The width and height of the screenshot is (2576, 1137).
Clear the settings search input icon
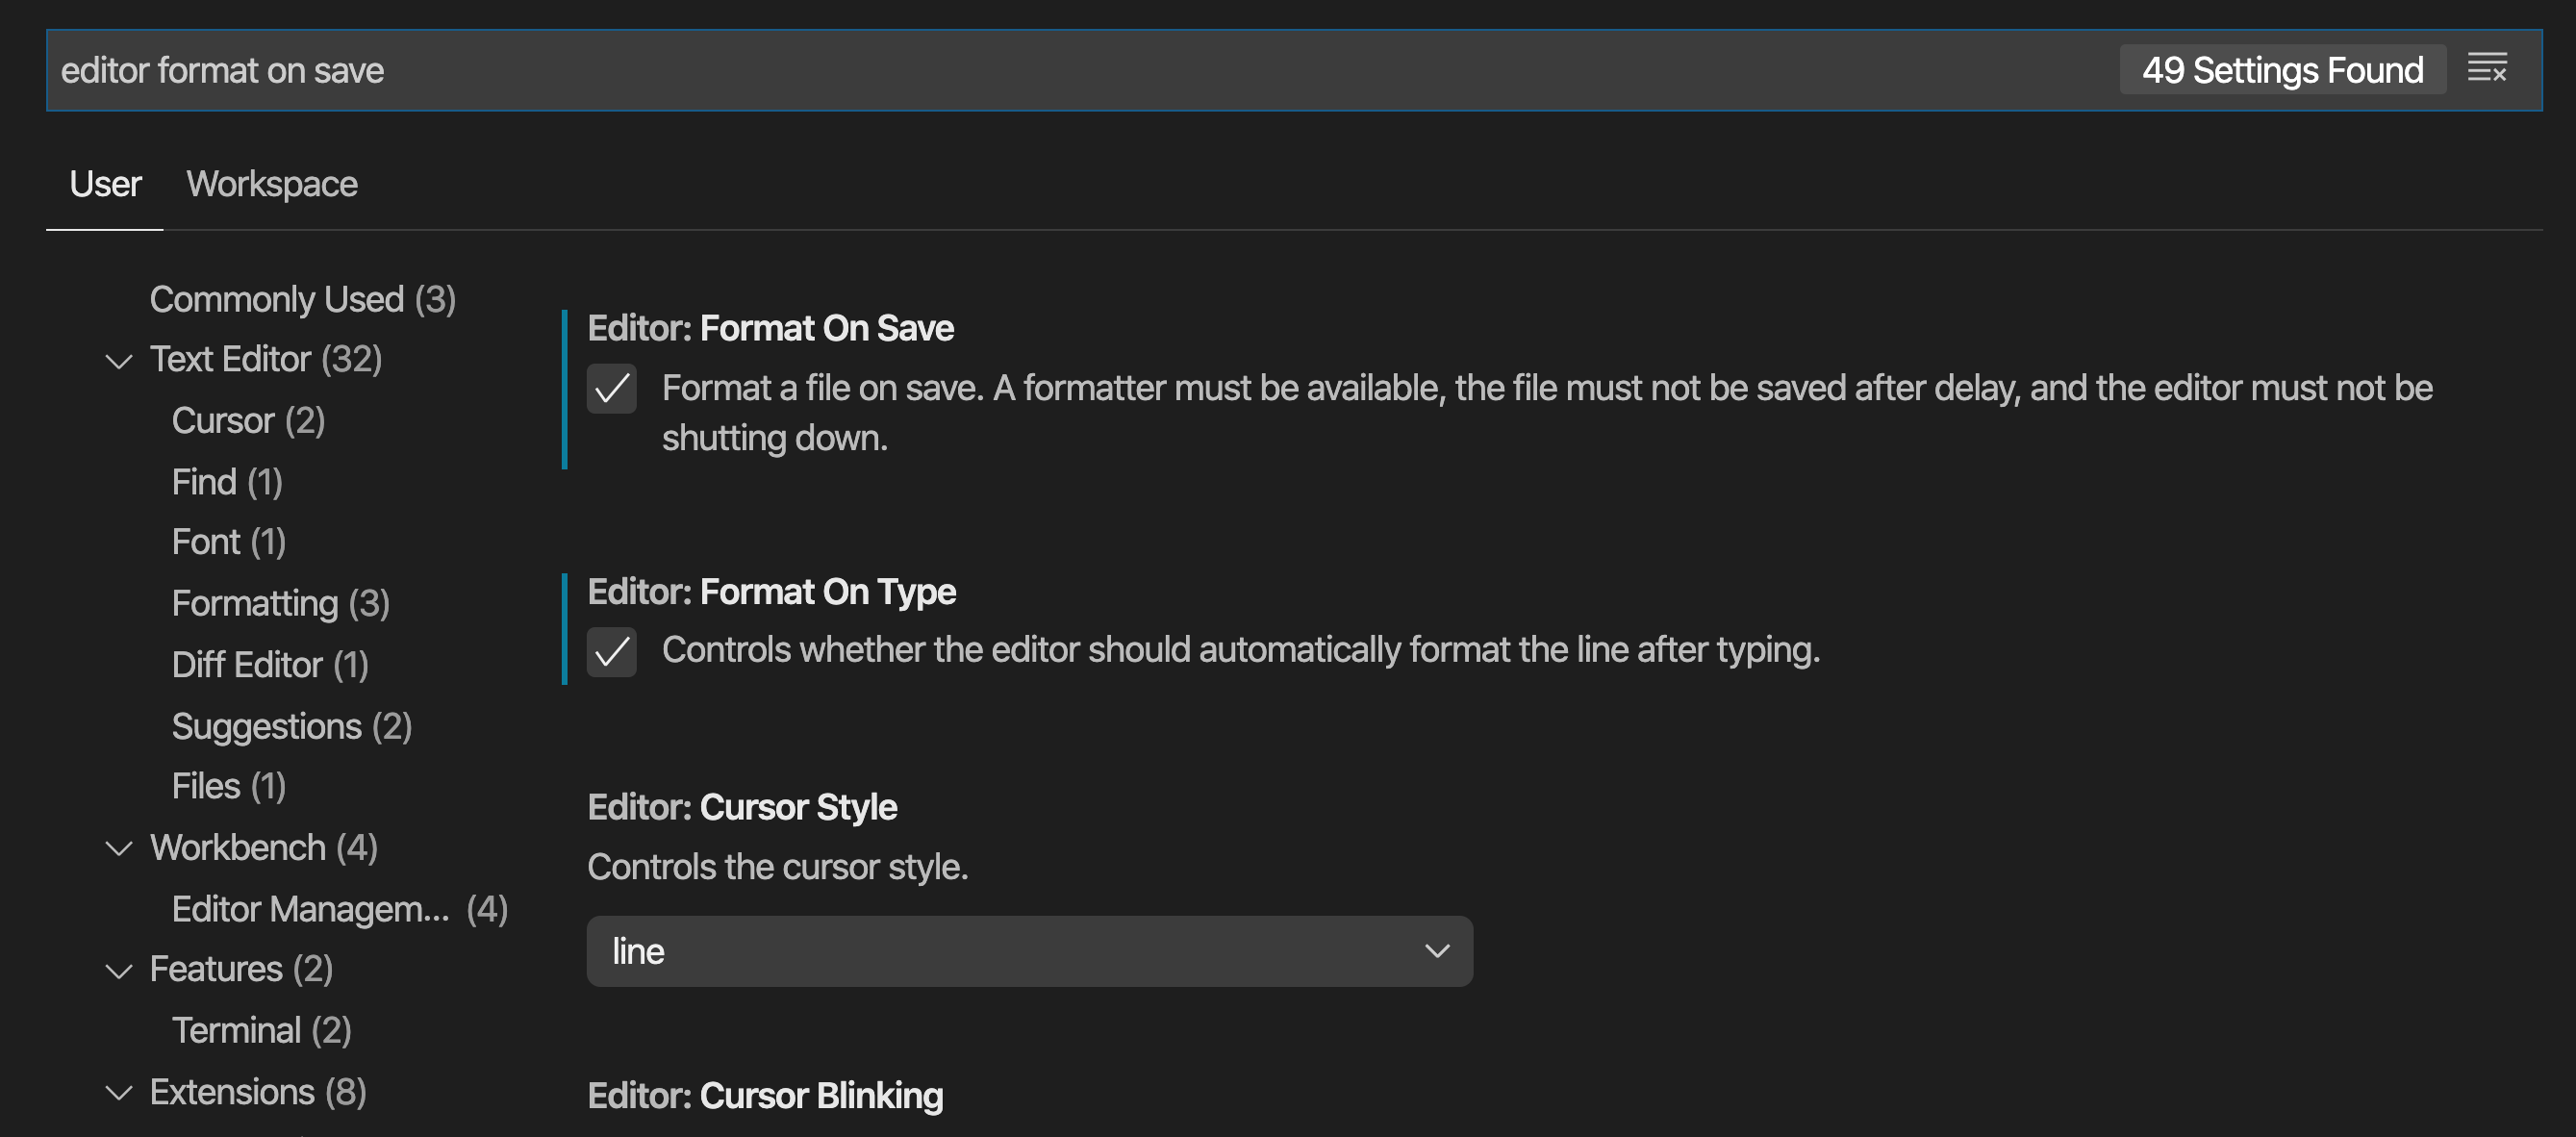(2486, 70)
